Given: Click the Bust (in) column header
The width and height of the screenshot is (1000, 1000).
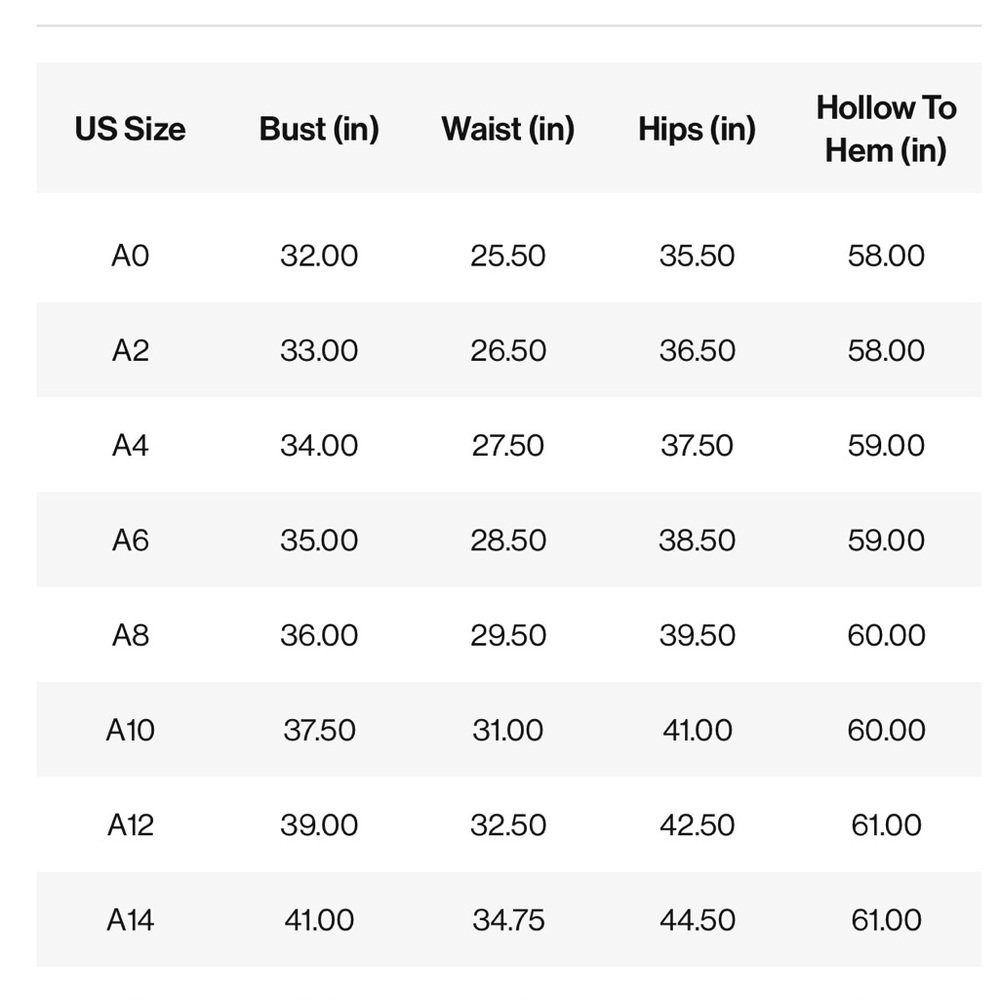Looking at the screenshot, I should pos(319,129).
